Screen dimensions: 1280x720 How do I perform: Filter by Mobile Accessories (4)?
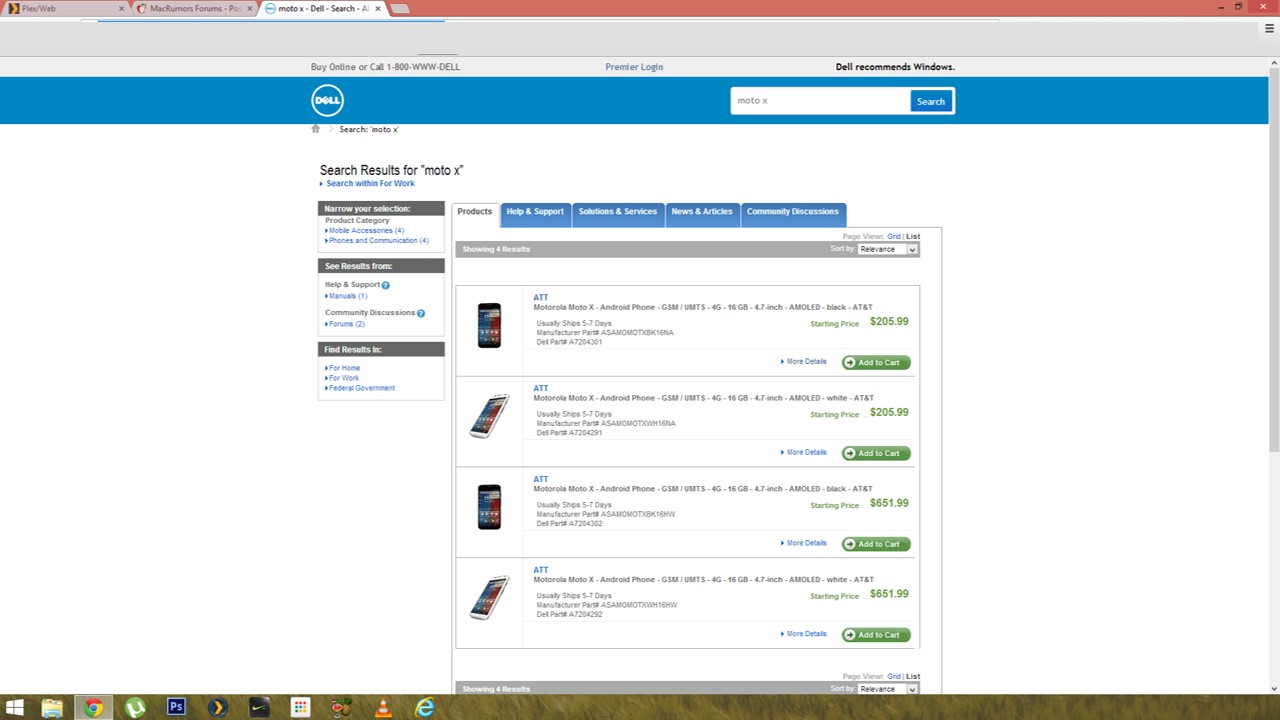pyautogui.click(x=366, y=231)
